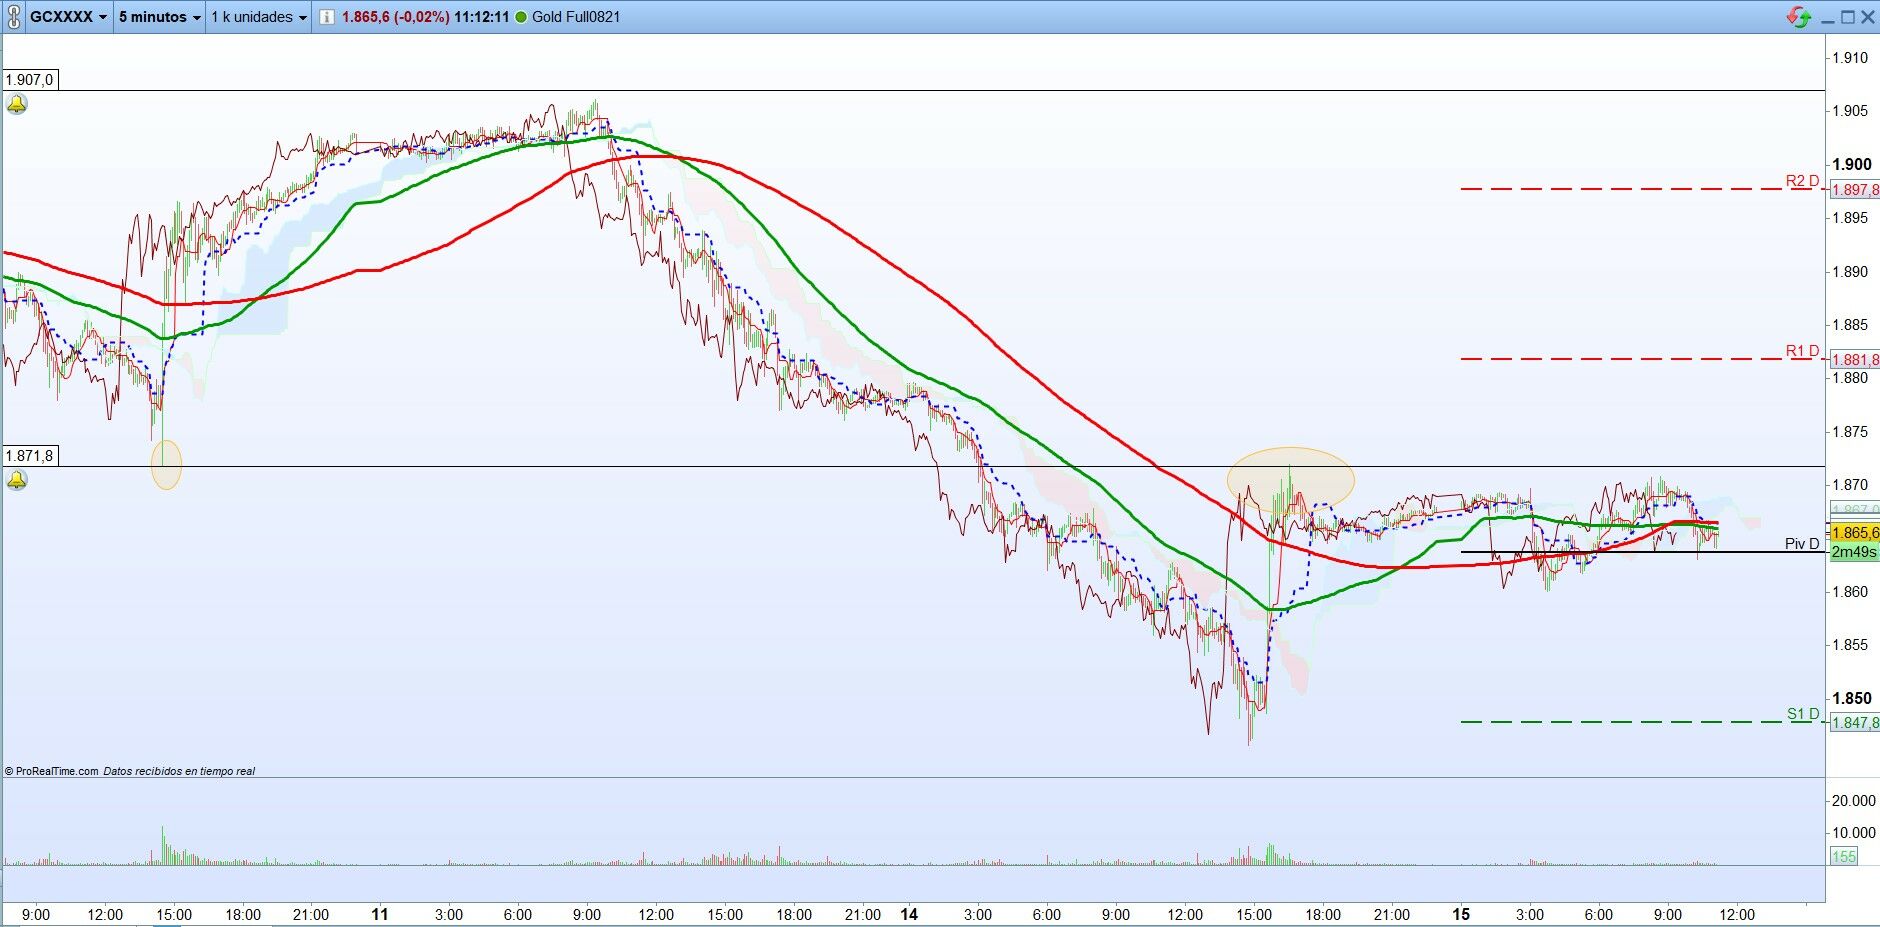Viewport: 1880px width, 927px height.
Task: Select the 1.871,8 alert level label
Action: [29, 456]
